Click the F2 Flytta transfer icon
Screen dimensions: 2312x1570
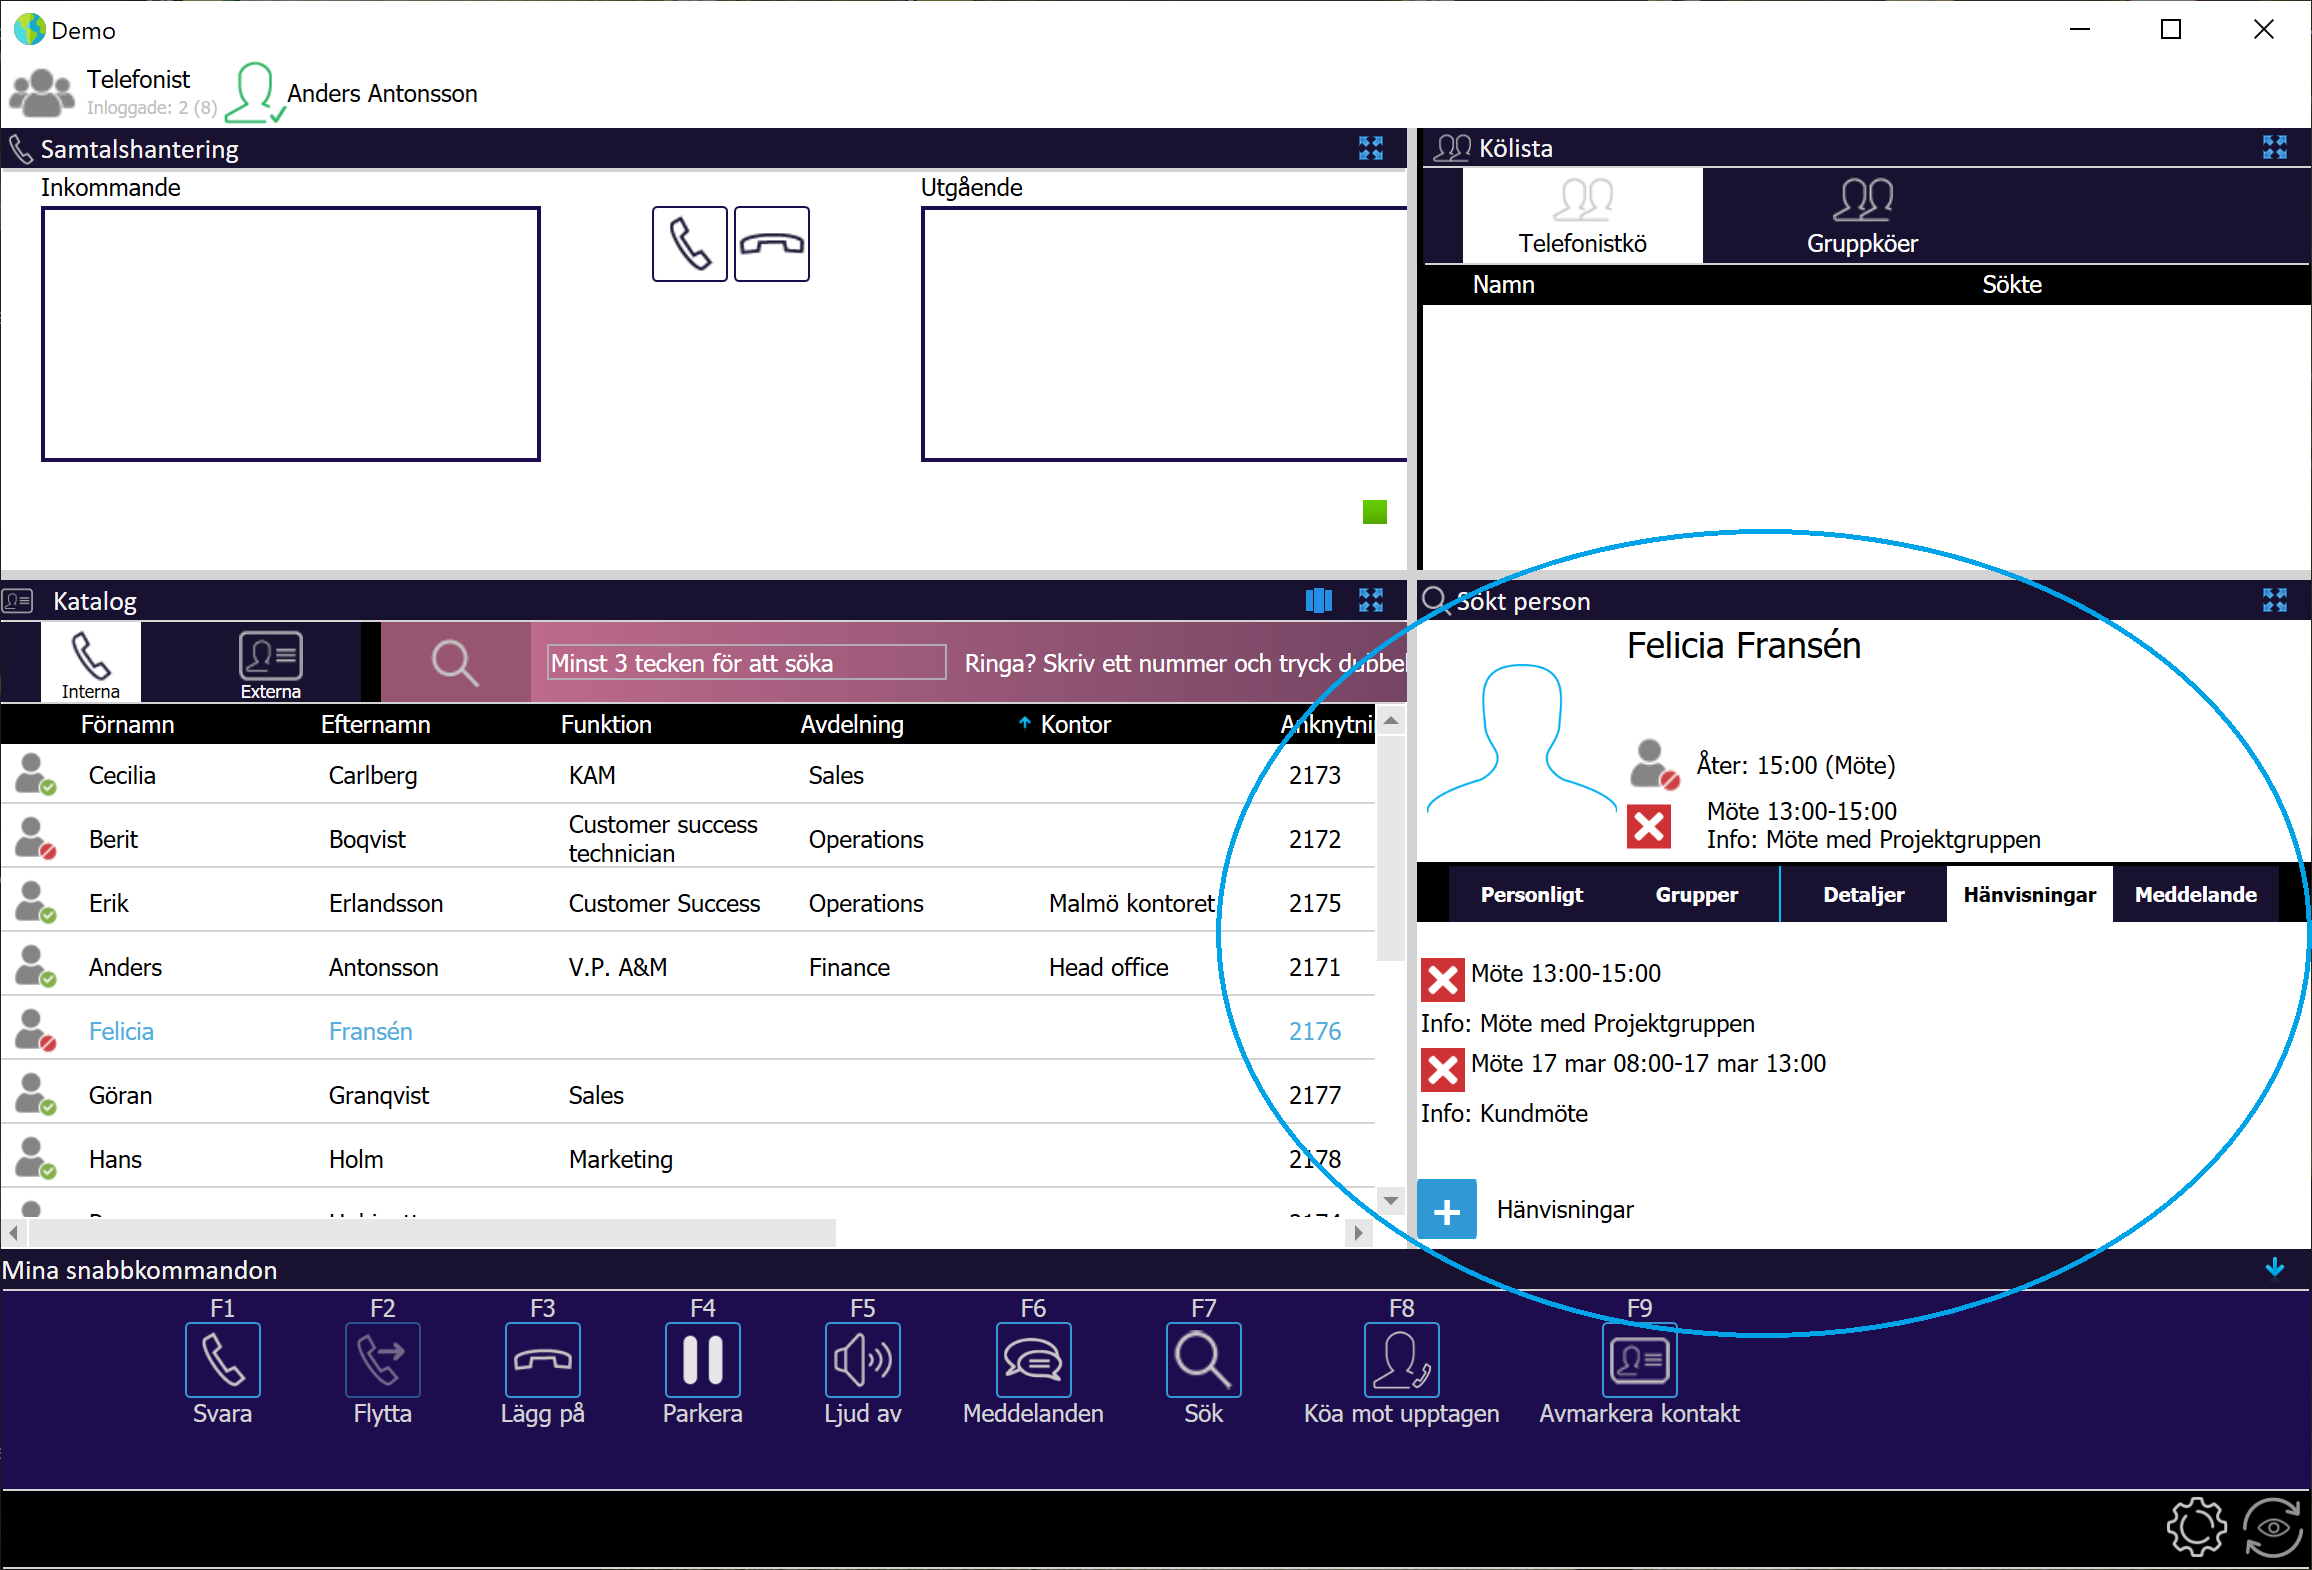[x=382, y=1359]
